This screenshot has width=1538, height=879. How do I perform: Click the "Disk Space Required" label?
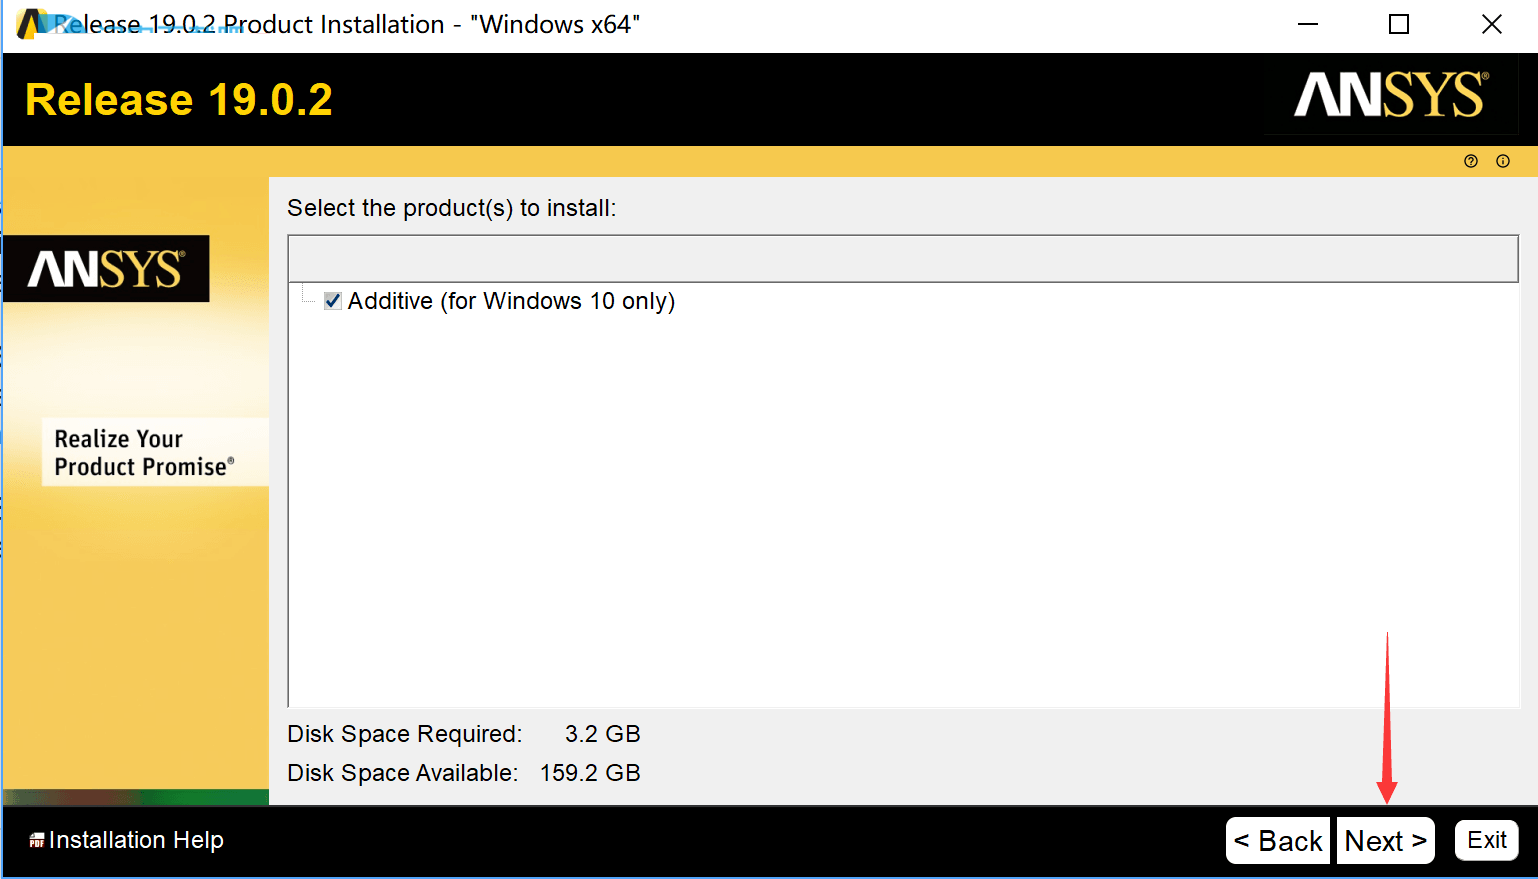coord(404,734)
